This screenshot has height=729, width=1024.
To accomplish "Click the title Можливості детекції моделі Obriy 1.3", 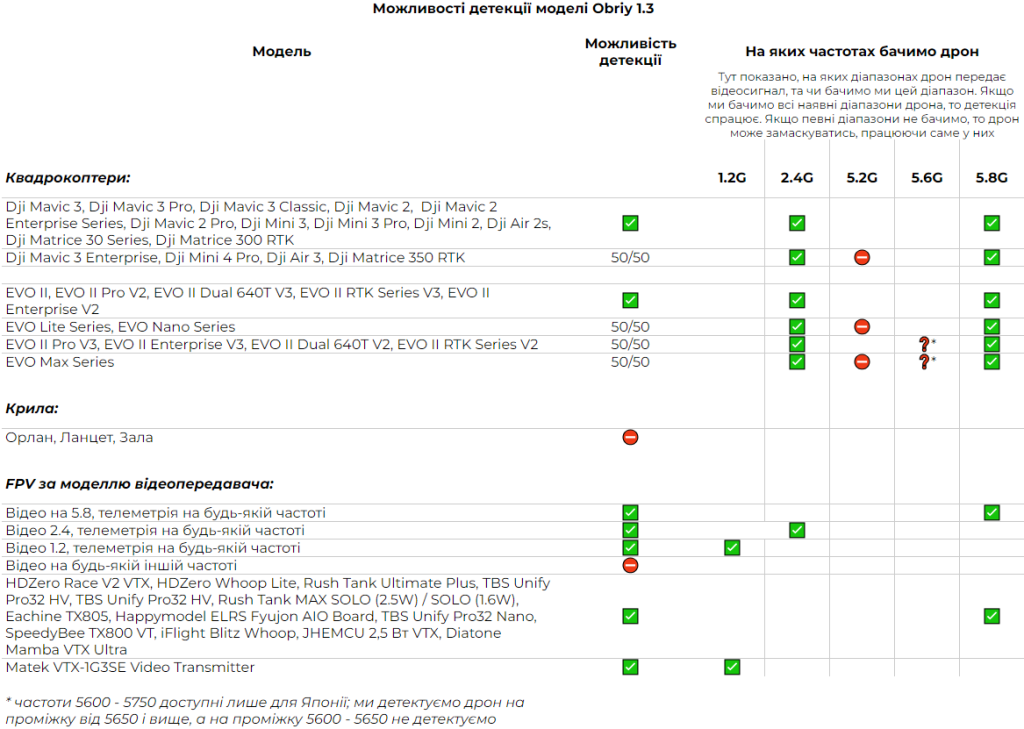I will tap(514, 9).
